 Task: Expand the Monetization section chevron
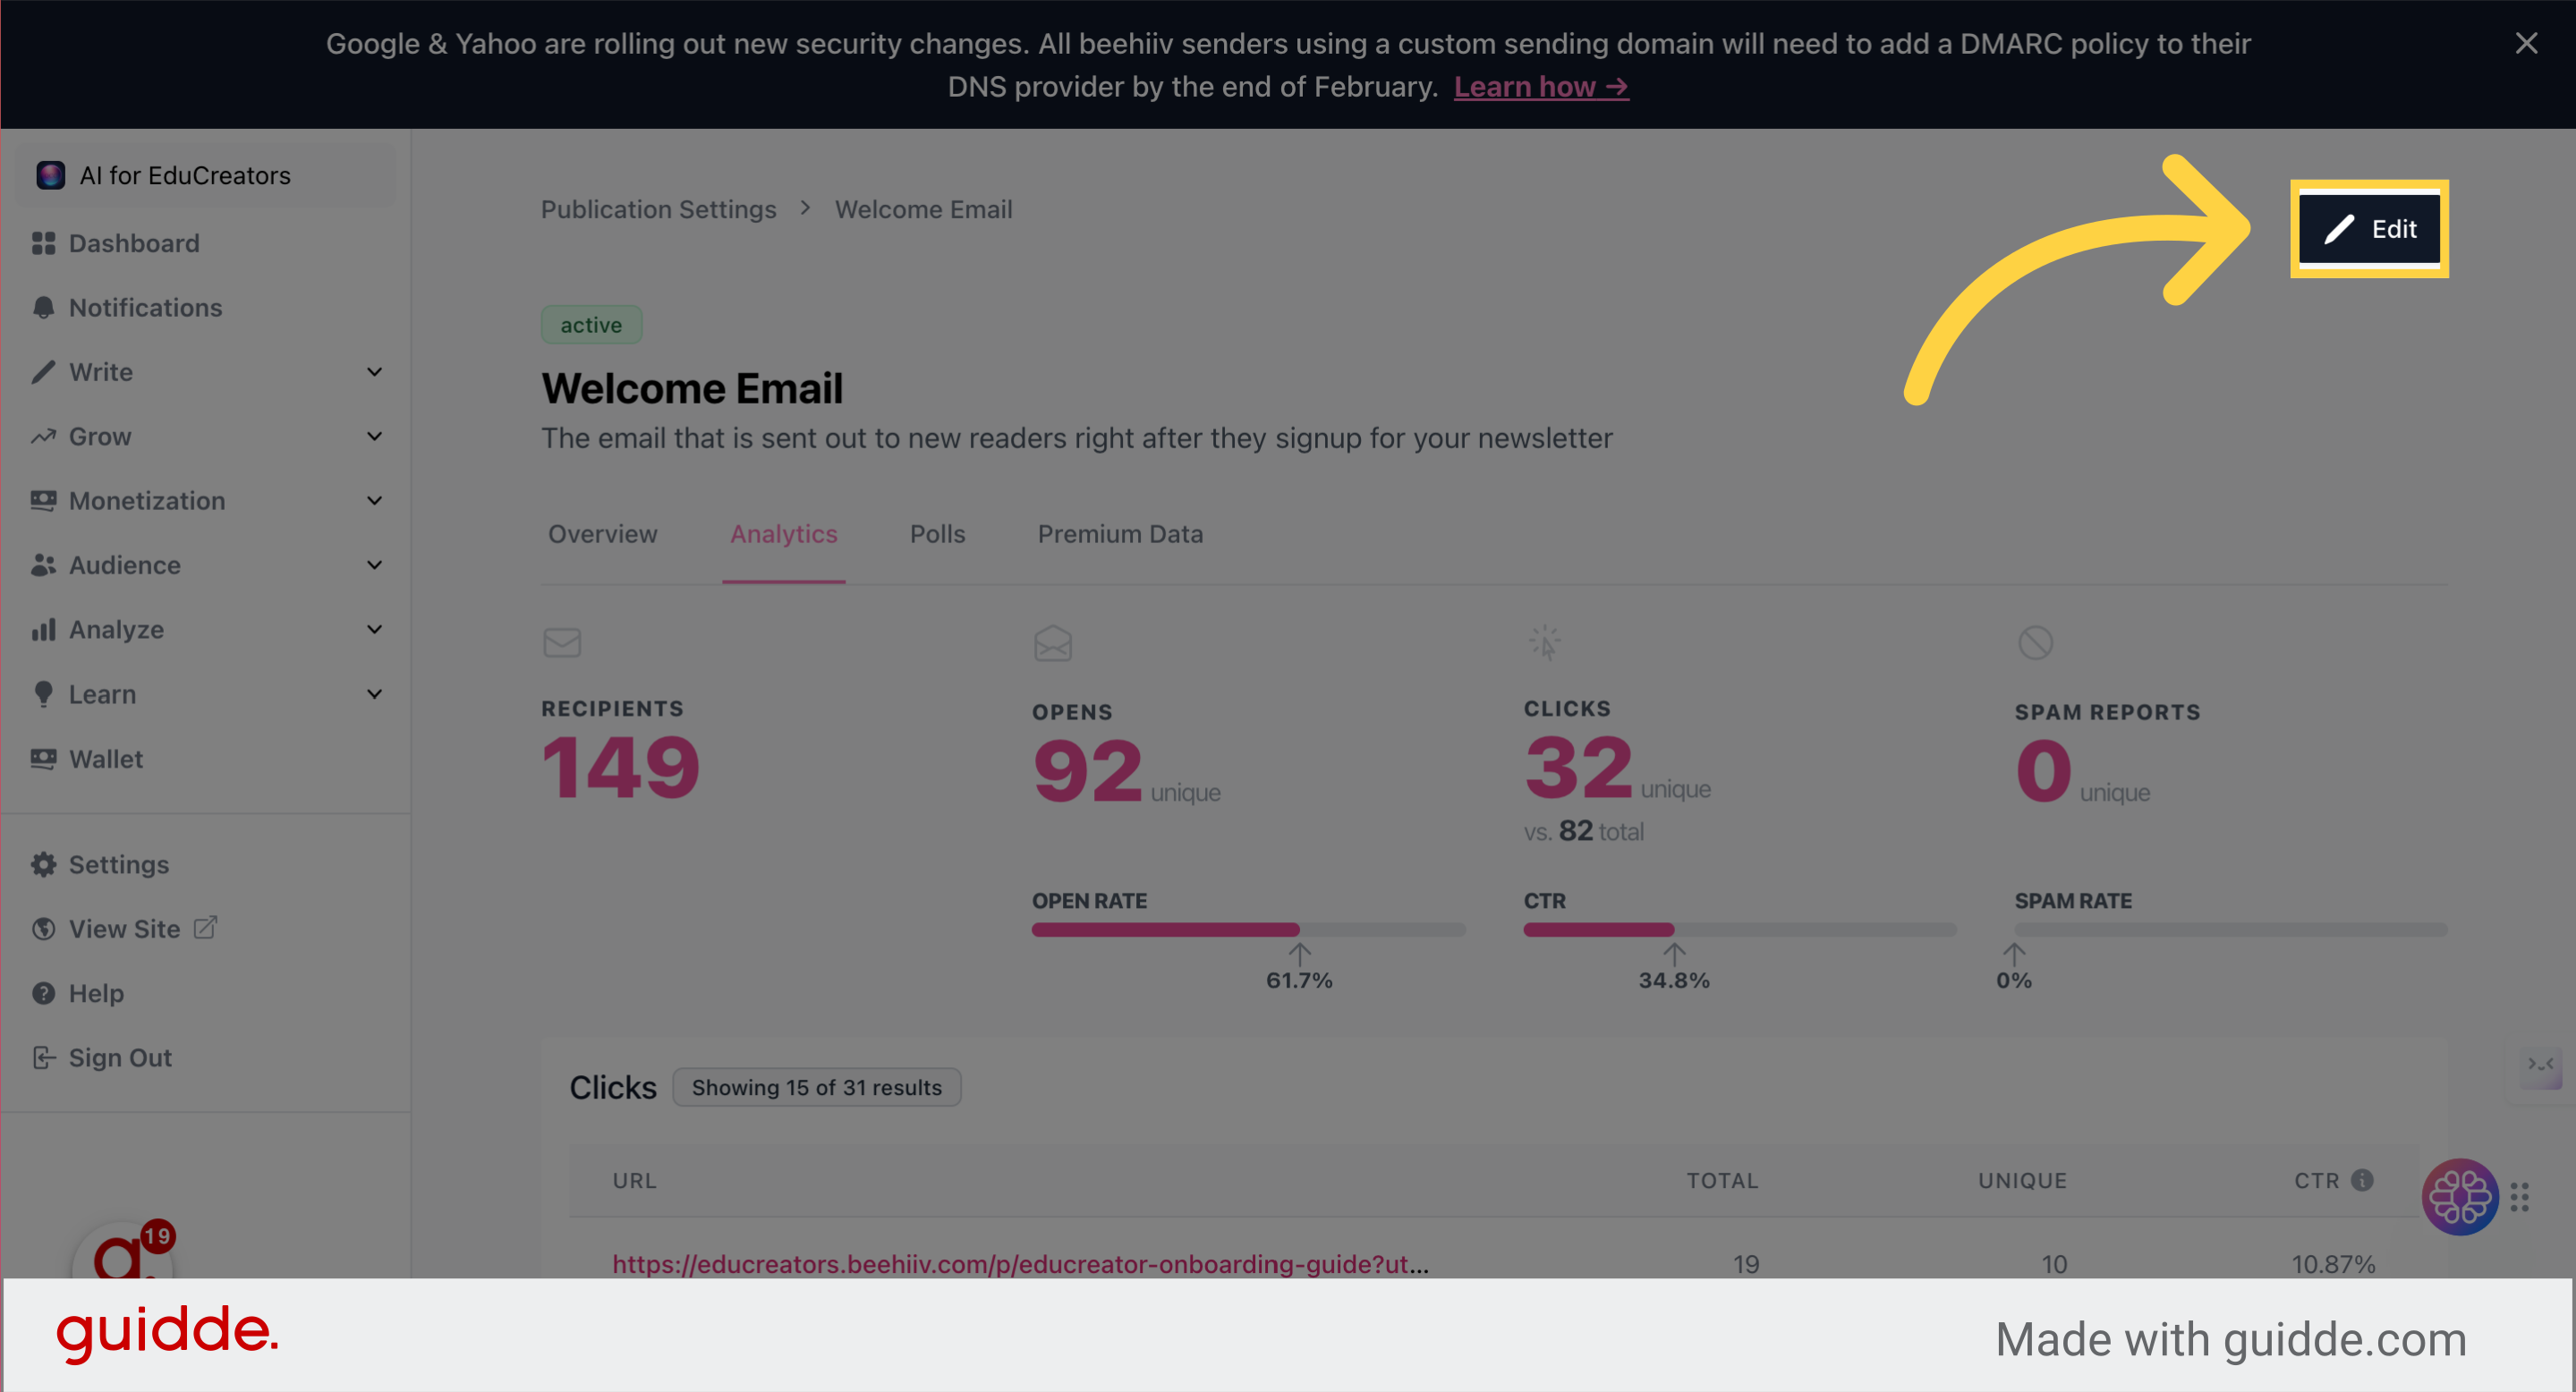tap(374, 500)
